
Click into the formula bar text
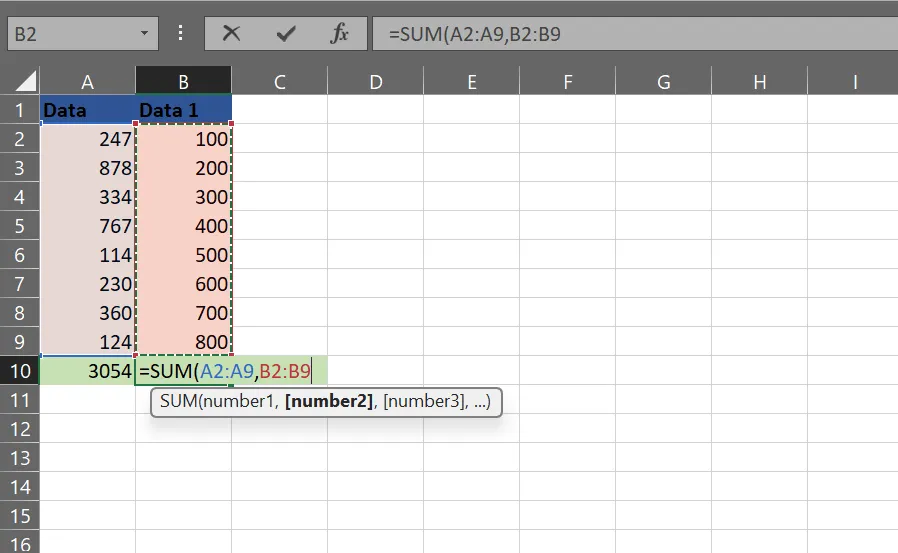tap(635, 34)
